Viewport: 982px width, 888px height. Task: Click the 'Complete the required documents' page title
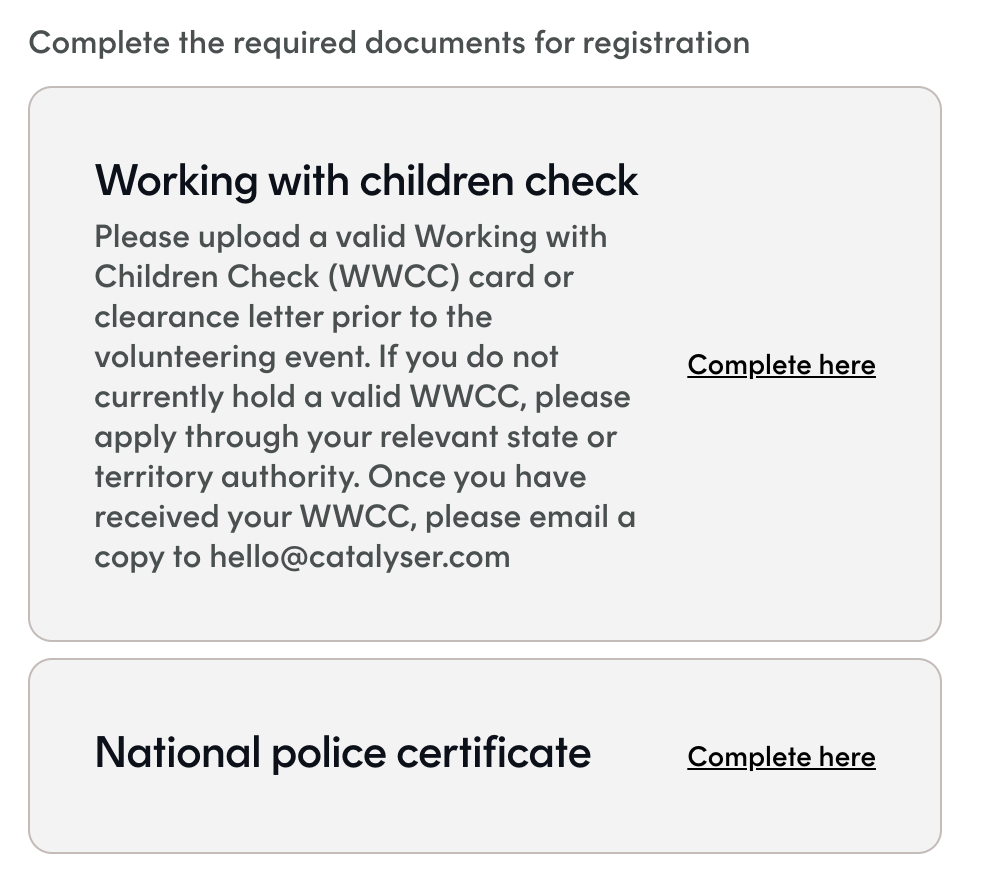(389, 43)
